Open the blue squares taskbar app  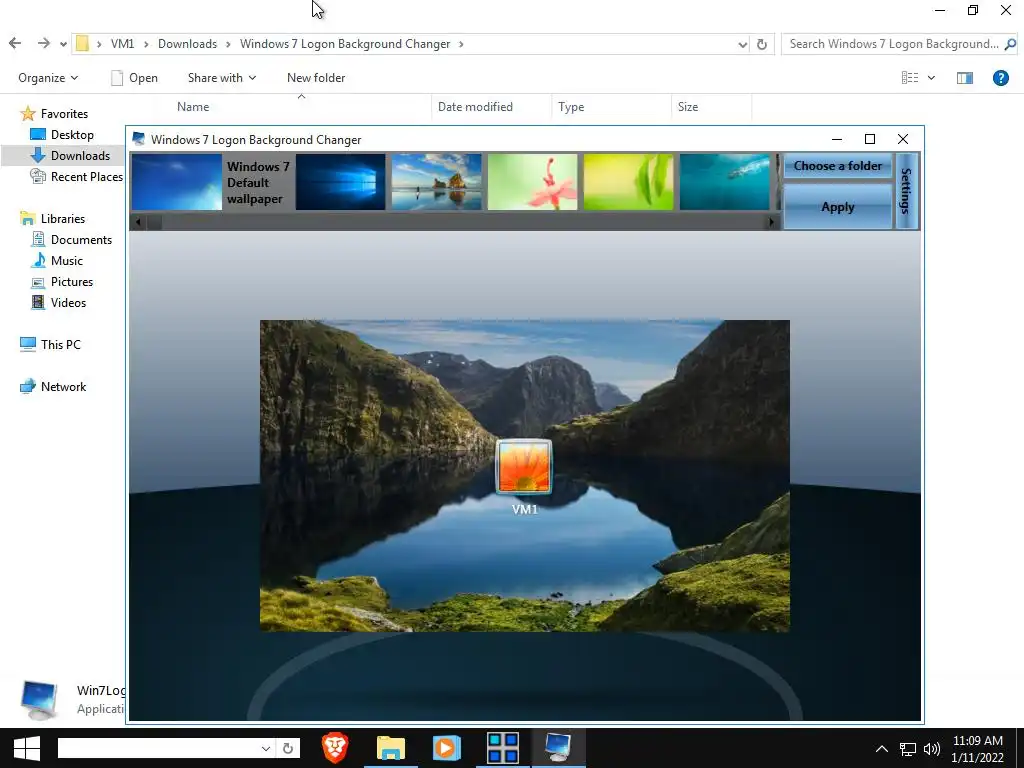[x=503, y=748]
